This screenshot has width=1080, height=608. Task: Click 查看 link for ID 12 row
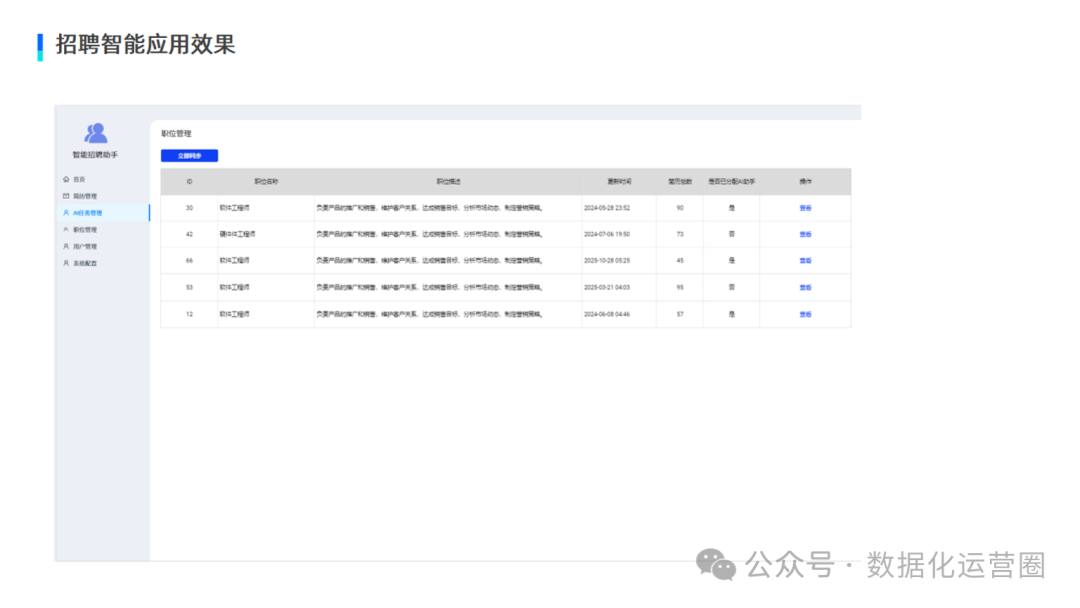(x=805, y=314)
